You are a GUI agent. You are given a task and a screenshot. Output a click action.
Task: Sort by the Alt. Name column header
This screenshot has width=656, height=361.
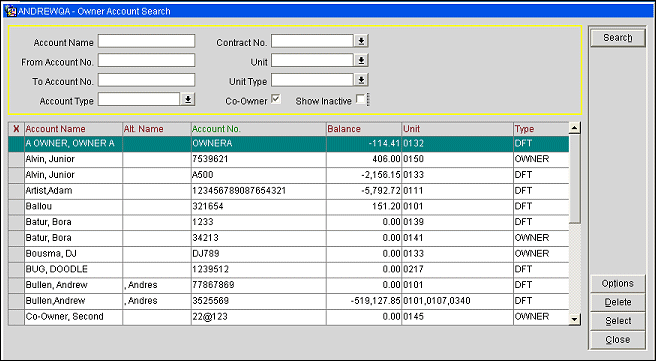tap(157, 129)
